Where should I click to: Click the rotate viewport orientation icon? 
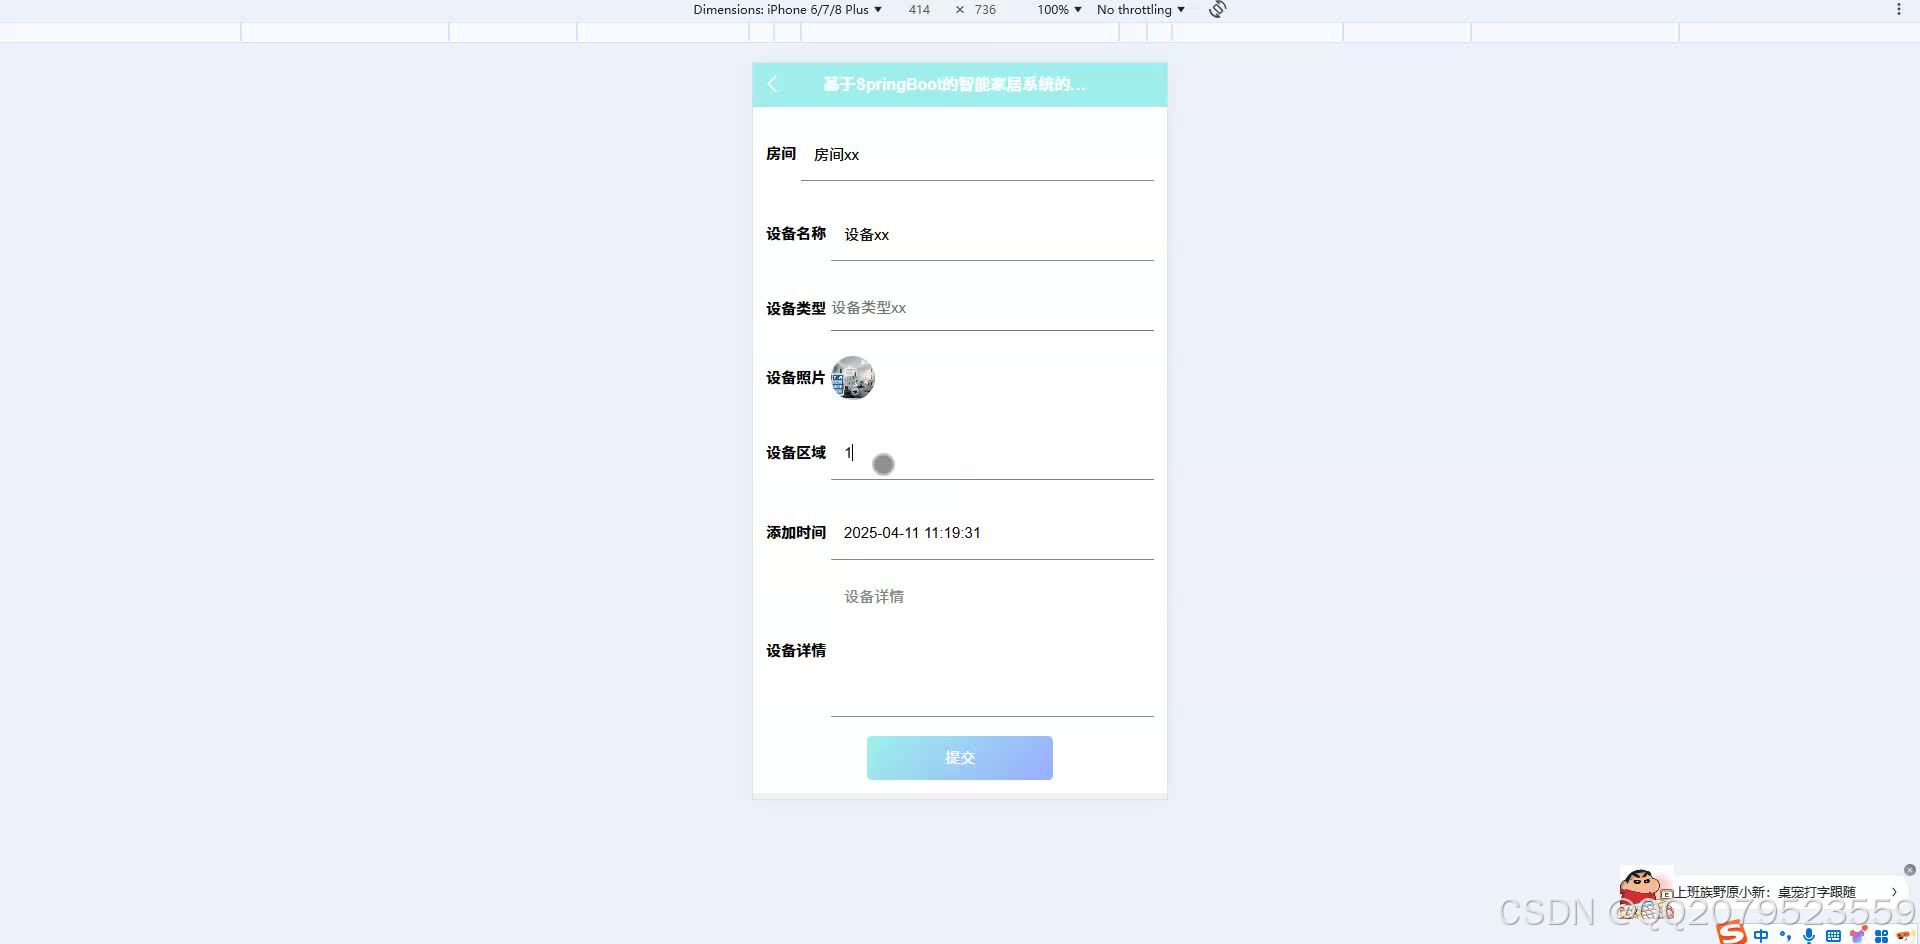tap(1217, 9)
